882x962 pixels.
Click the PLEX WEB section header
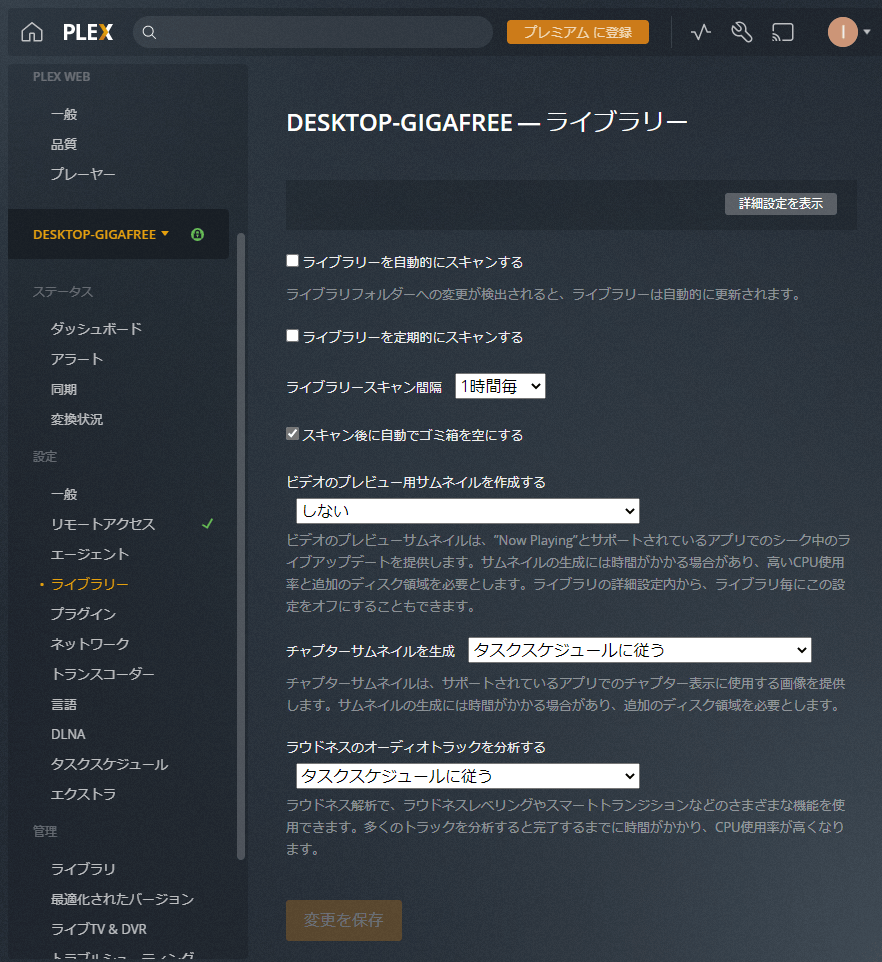(61, 77)
